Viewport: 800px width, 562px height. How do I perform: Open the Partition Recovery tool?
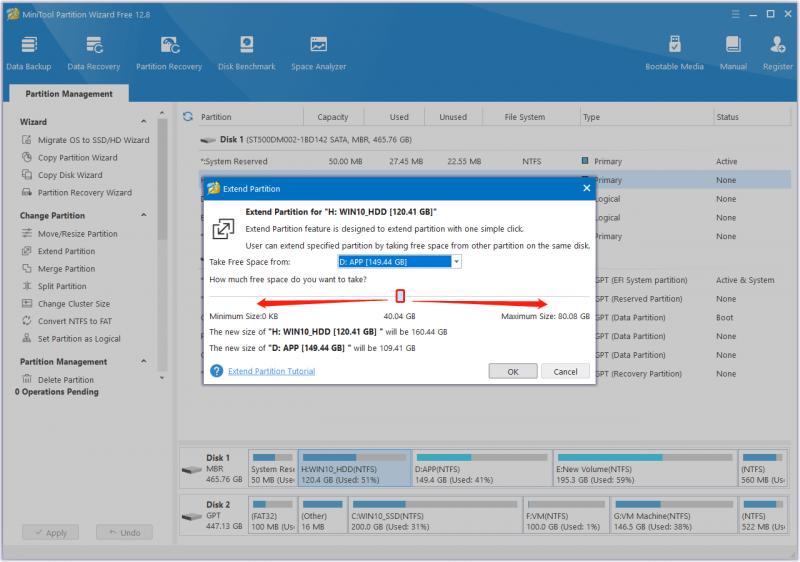point(169,53)
